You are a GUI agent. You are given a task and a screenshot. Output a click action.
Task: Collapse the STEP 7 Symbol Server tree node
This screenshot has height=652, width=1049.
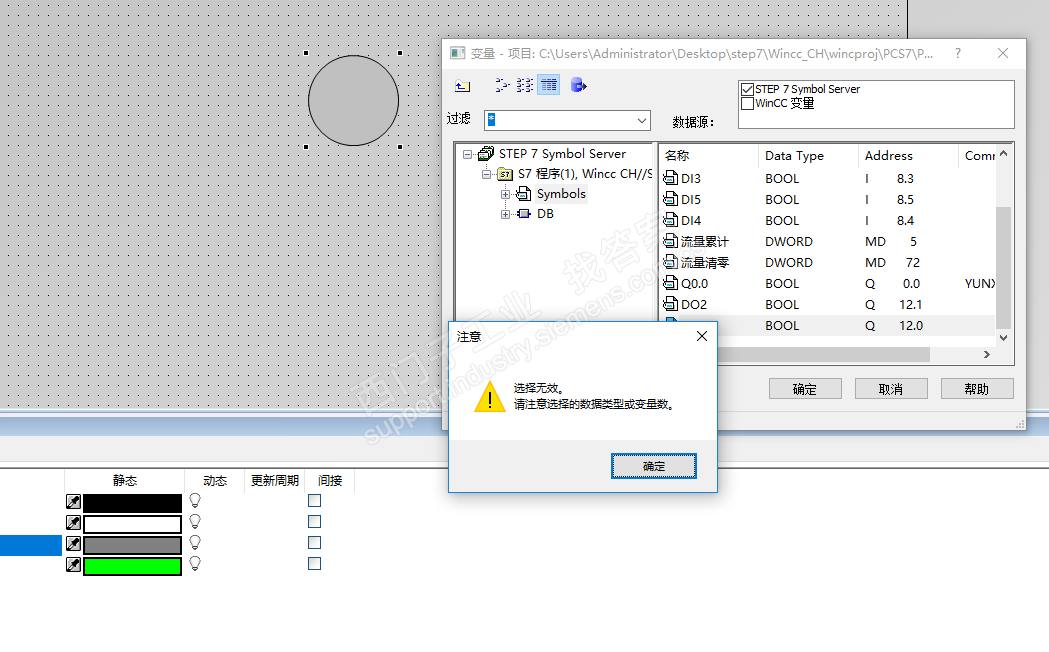click(467, 154)
